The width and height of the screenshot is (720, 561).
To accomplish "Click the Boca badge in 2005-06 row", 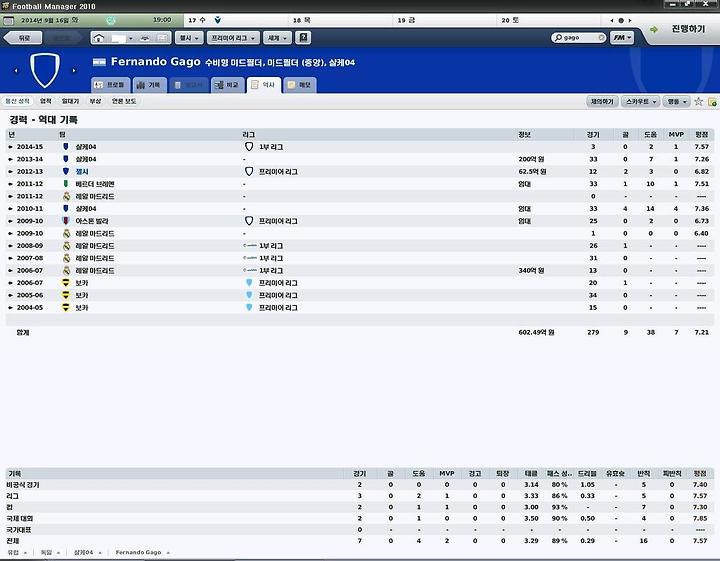I will (66, 295).
